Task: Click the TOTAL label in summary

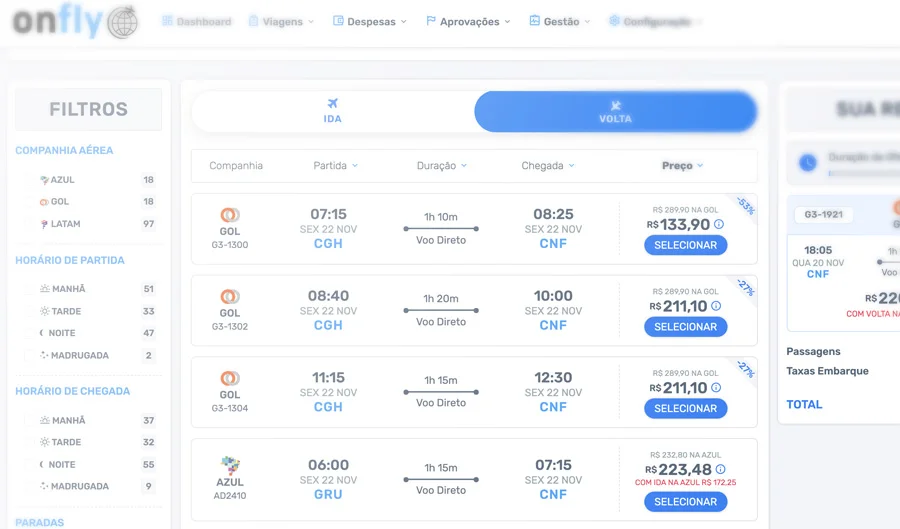Action: (804, 404)
